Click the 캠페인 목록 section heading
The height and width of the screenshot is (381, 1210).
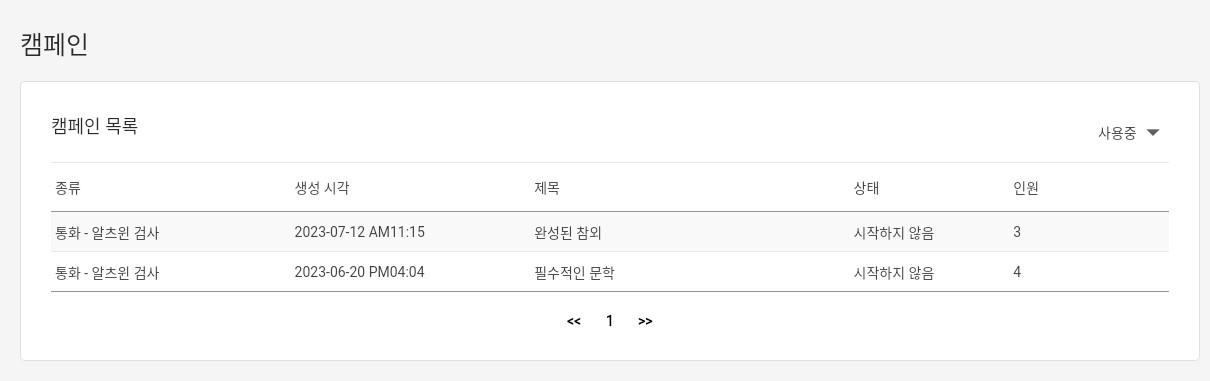(x=94, y=126)
